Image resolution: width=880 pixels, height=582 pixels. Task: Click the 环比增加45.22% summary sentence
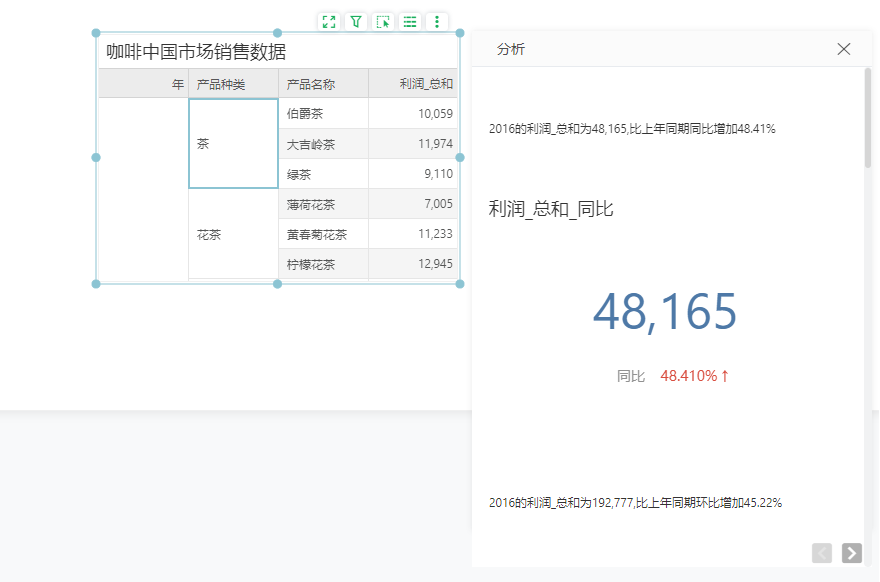(x=635, y=503)
